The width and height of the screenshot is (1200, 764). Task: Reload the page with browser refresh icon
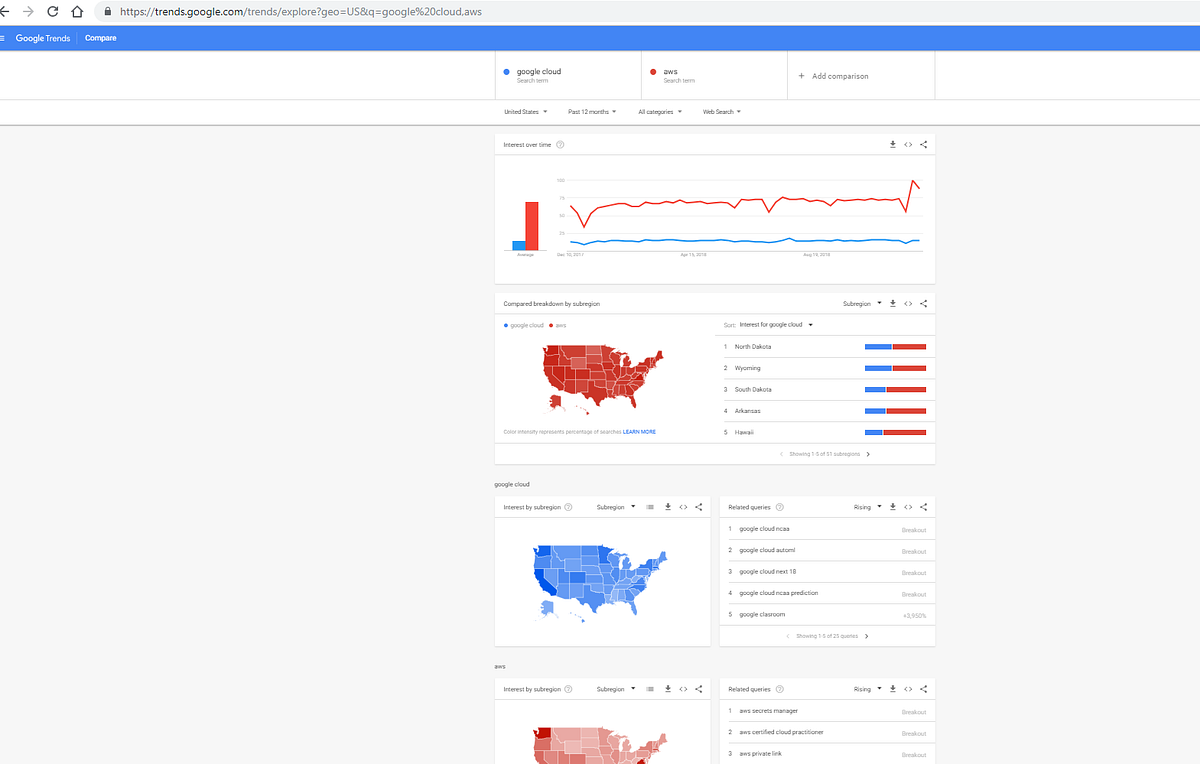coord(52,12)
